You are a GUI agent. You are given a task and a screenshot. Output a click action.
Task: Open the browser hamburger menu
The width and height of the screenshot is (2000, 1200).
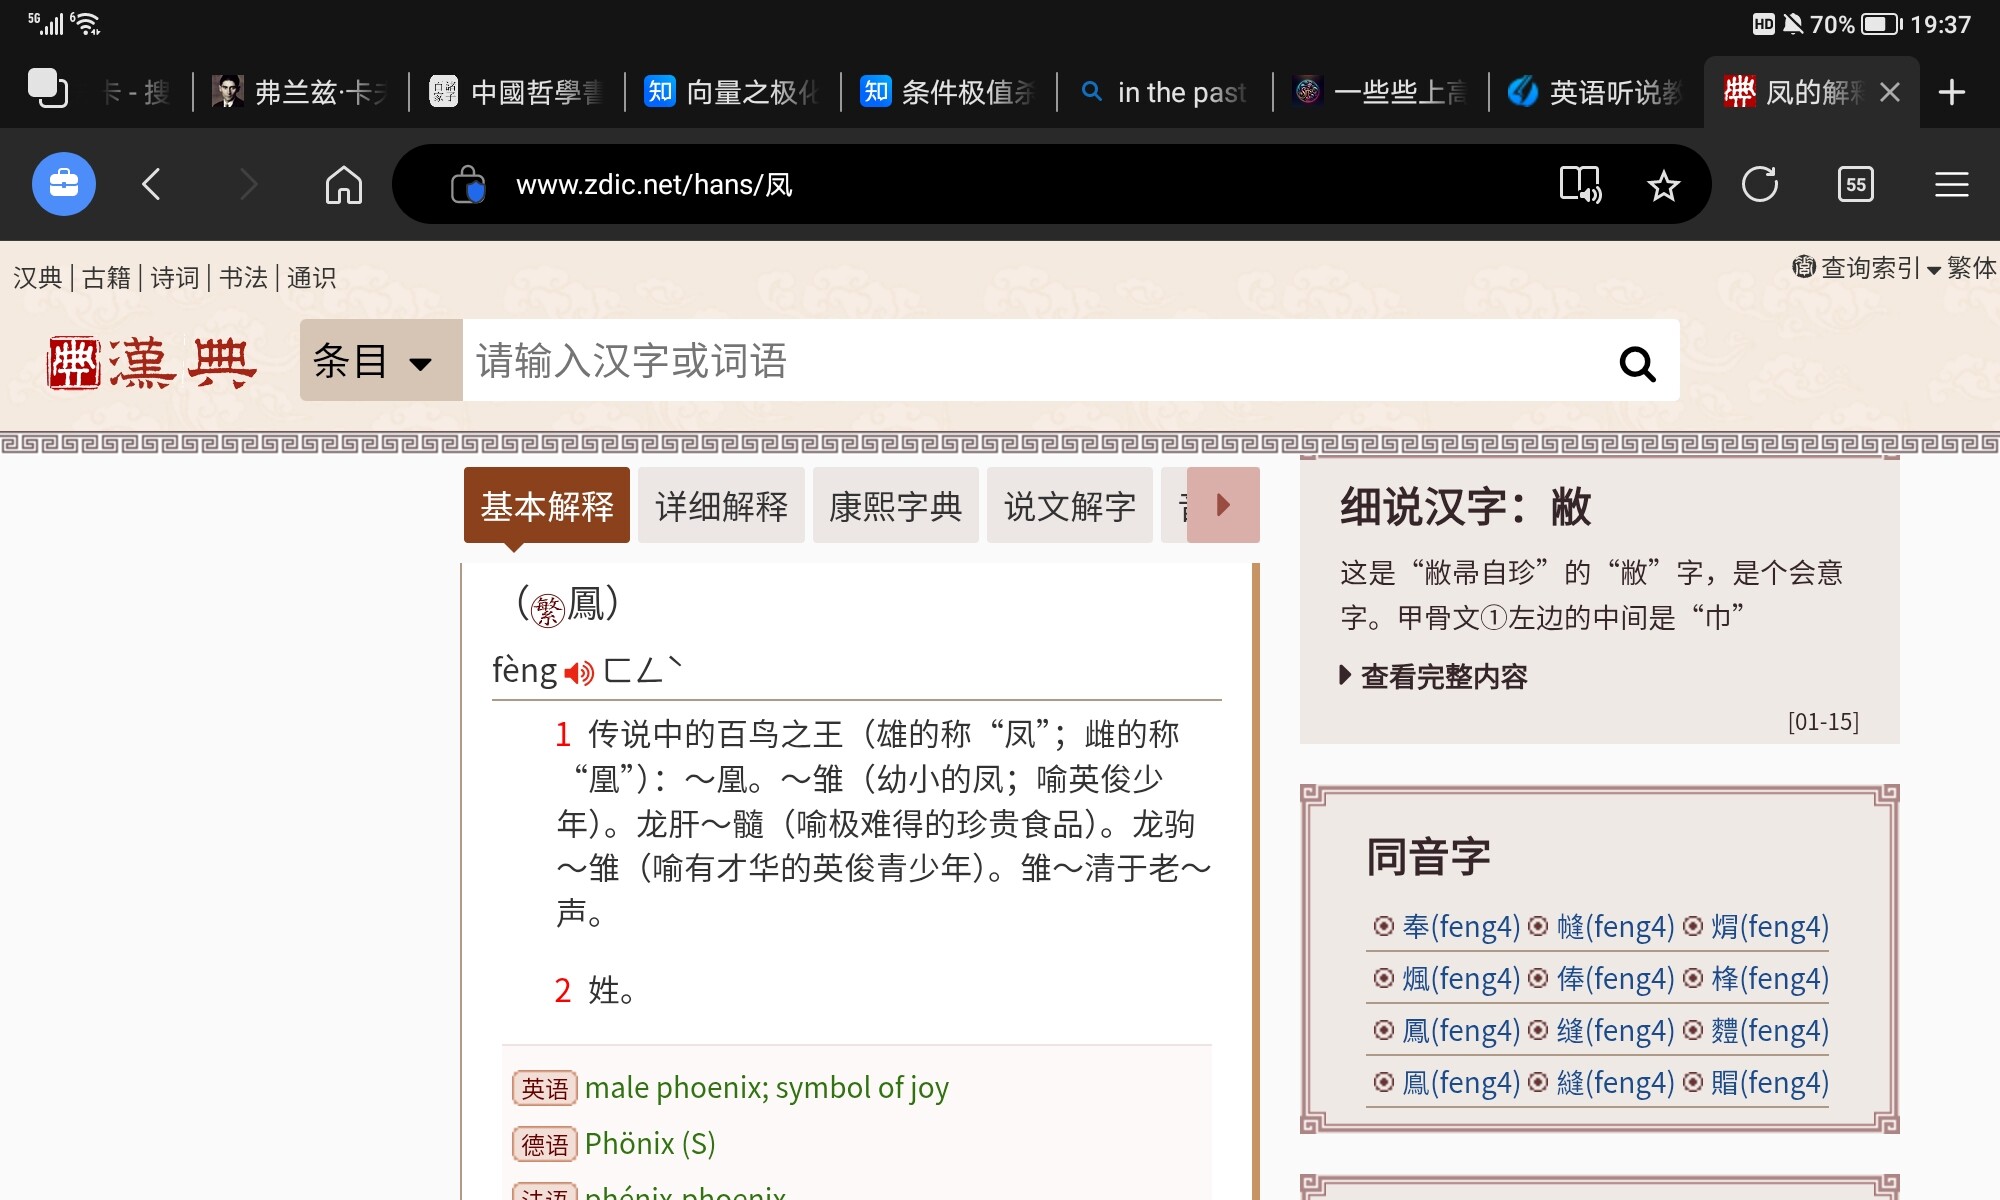(1950, 185)
